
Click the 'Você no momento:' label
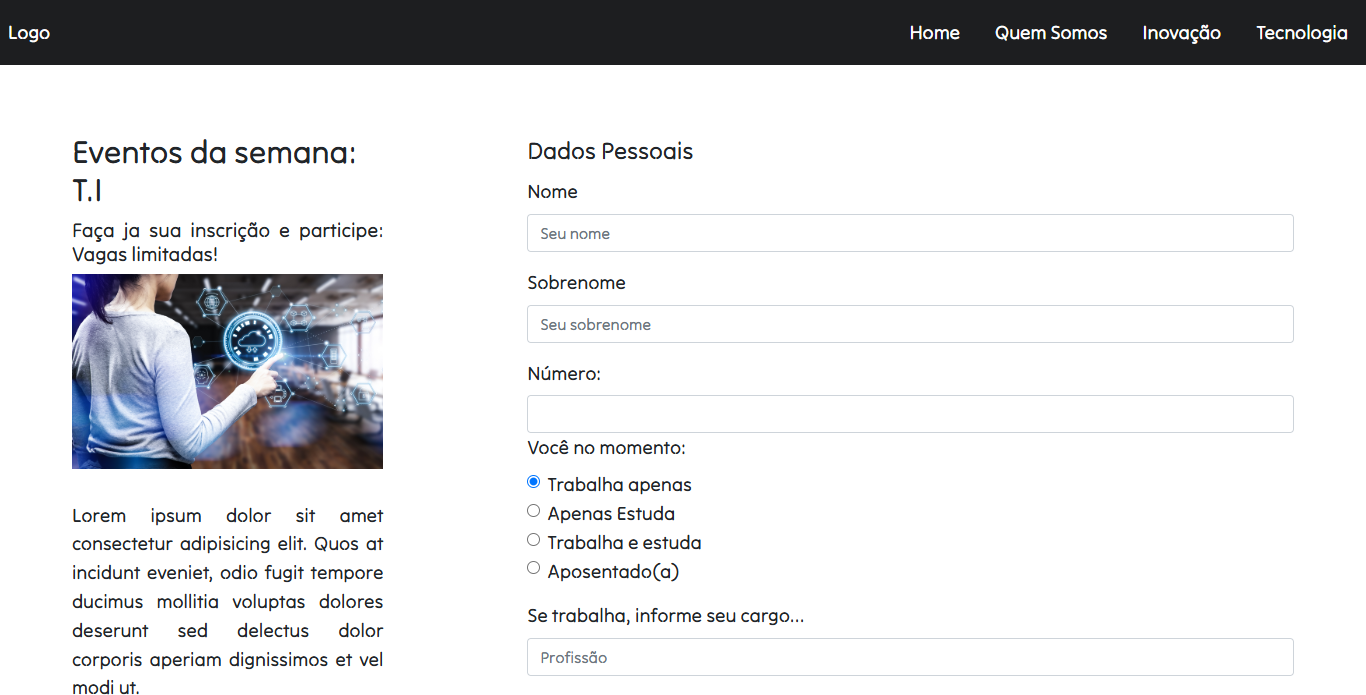[x=606, y=448]
